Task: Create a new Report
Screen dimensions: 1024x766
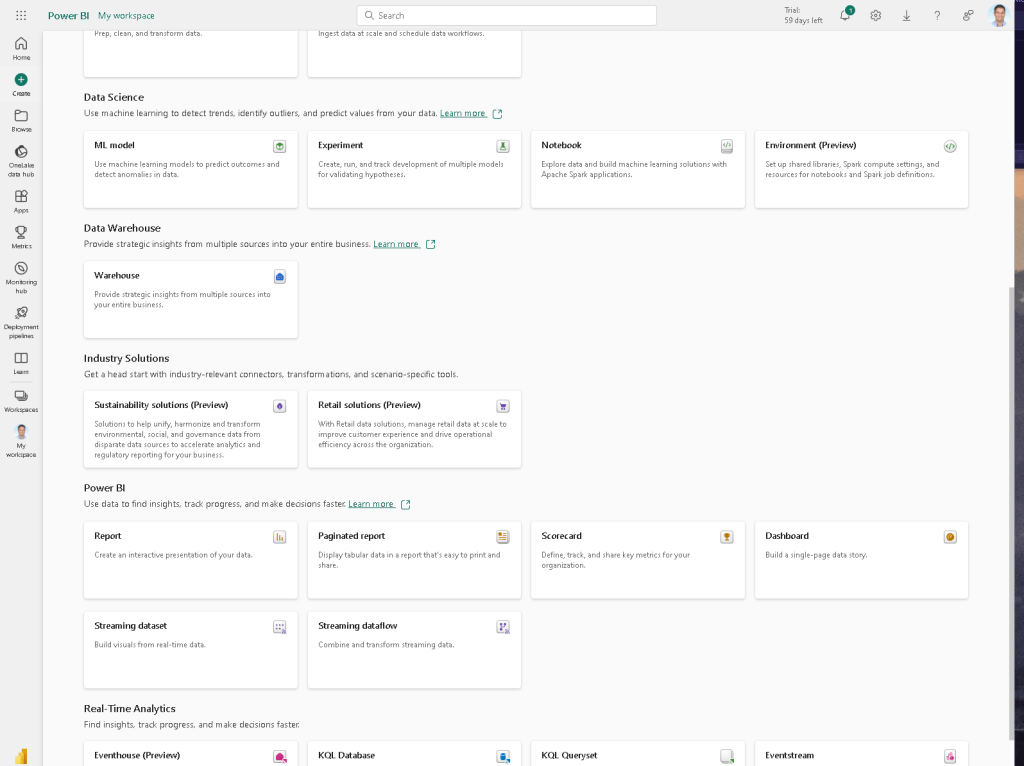Action: click(x=191, y=560)
